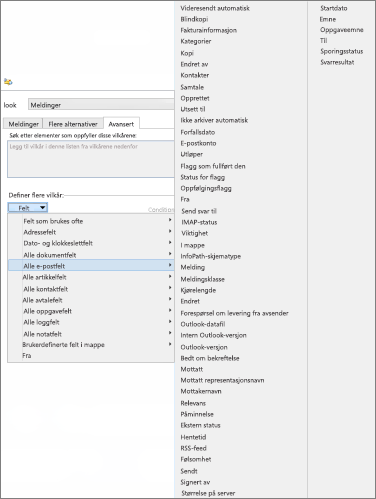Image resolution: width=376 pixels, height=499 pixels.
Task: Select Videresendt automatisk field
Action: tap(215, 8)
